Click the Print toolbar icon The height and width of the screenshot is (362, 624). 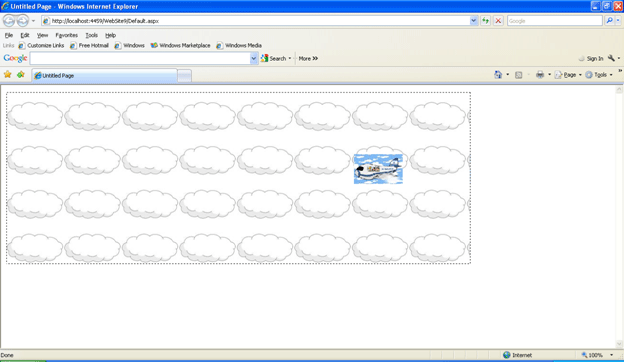pyautogui.click(x=540, y=74)
